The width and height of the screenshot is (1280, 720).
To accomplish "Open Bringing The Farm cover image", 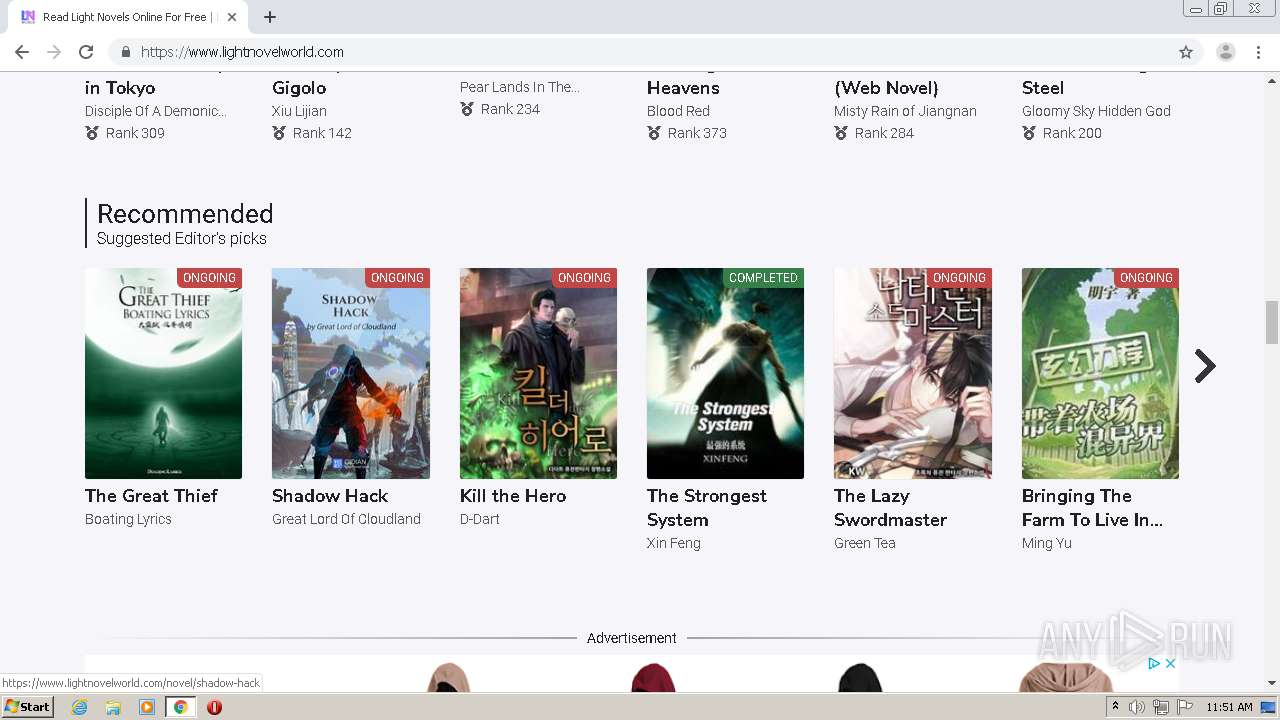I will tap(1100, 373).
